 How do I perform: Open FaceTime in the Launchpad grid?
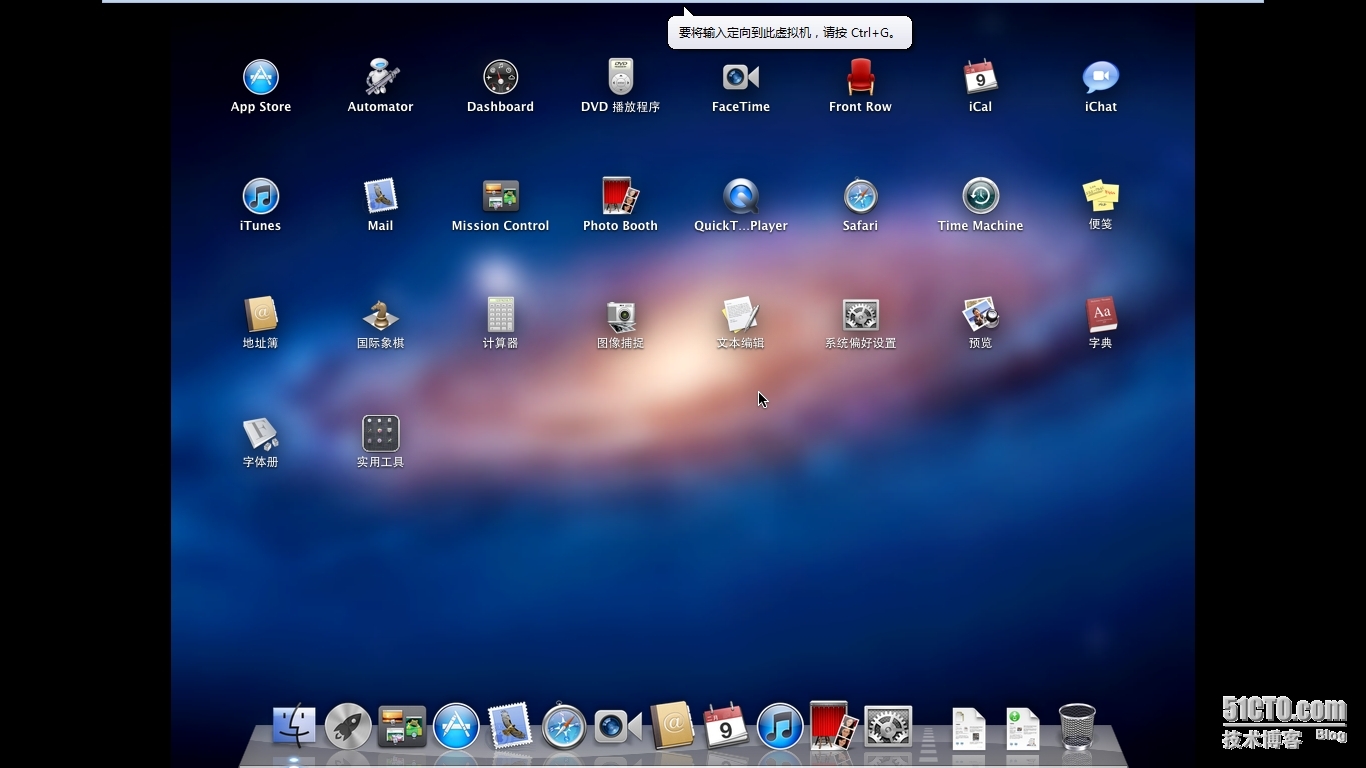pos(741,77)
